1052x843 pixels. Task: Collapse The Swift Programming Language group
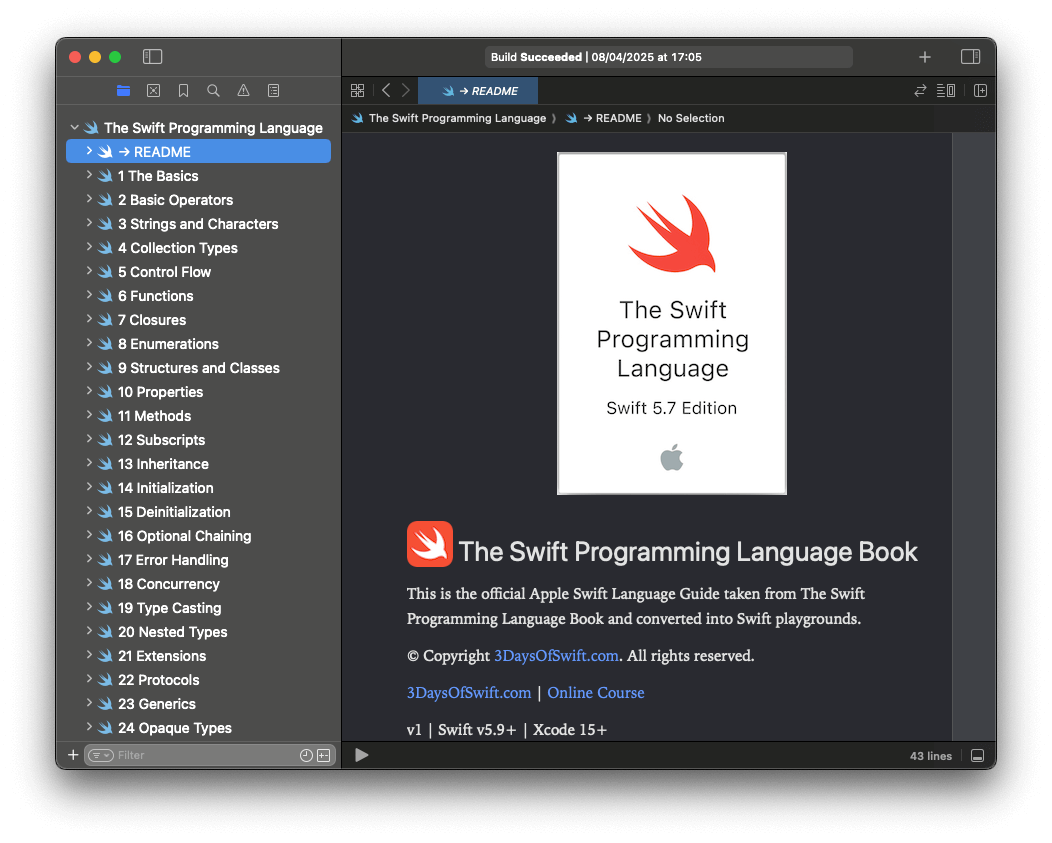point(75,127)
